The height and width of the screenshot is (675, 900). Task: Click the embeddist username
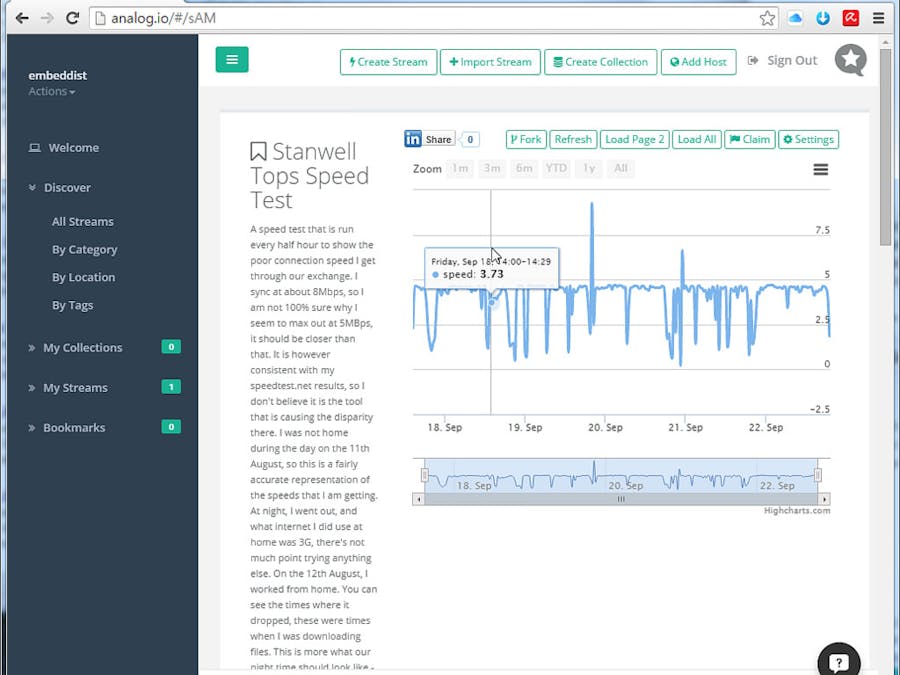click(x=57, y=75)
